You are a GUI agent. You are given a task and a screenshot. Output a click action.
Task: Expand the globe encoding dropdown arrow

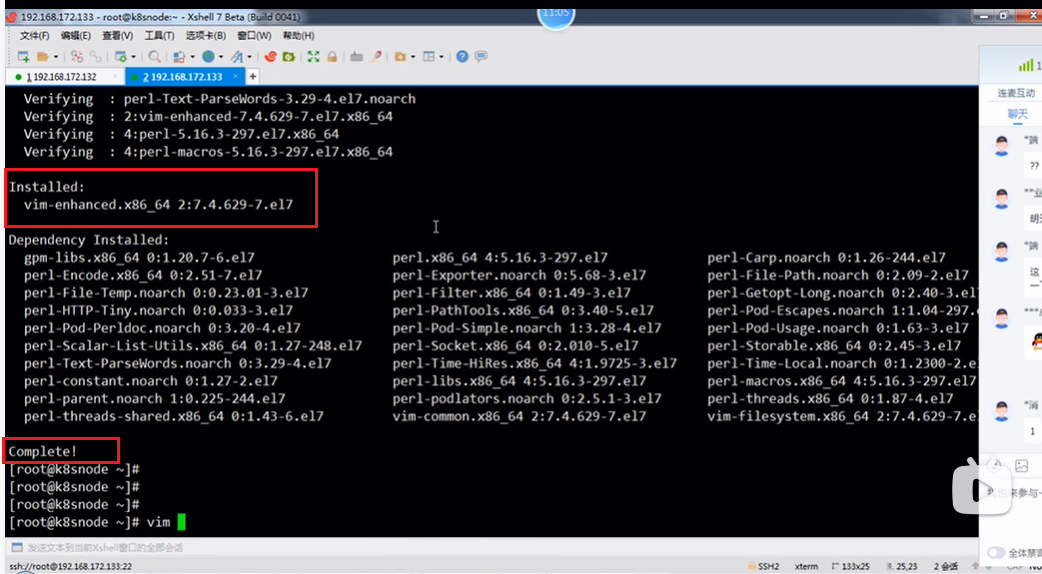pos(221,56)
